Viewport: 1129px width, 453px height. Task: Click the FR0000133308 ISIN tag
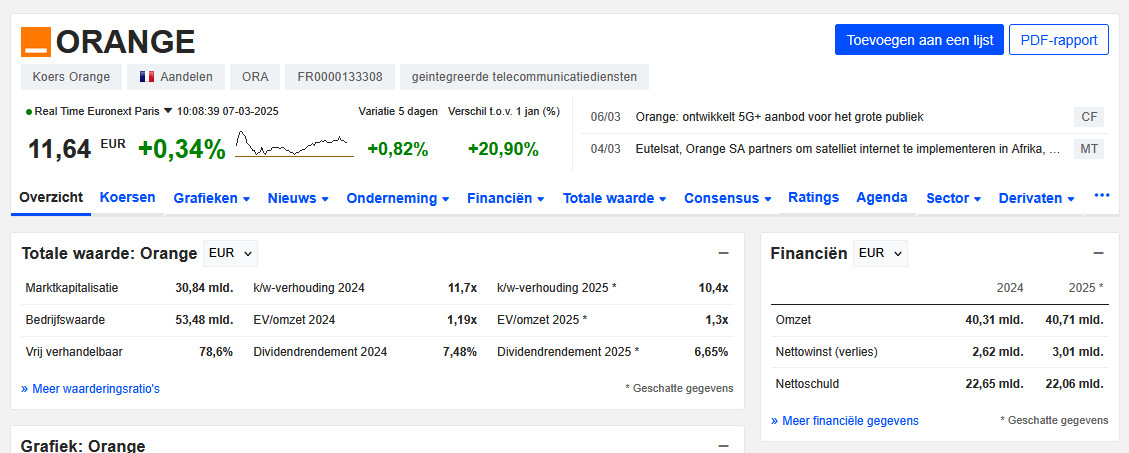tap(340, 77)
